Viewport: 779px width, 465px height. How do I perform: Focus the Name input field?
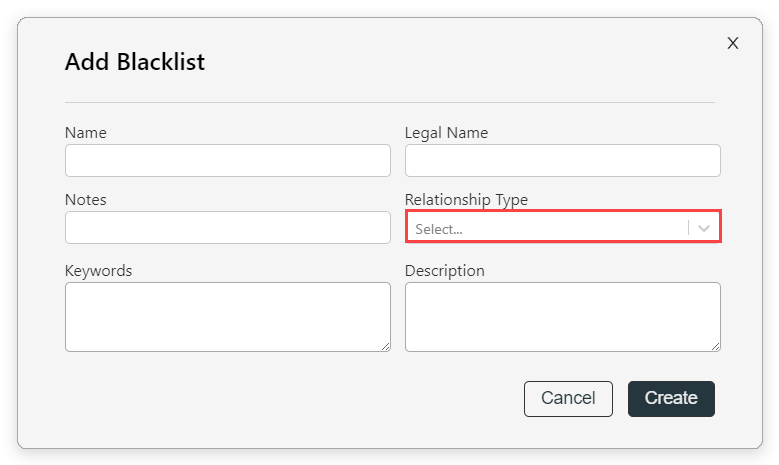tap(228, 160)
